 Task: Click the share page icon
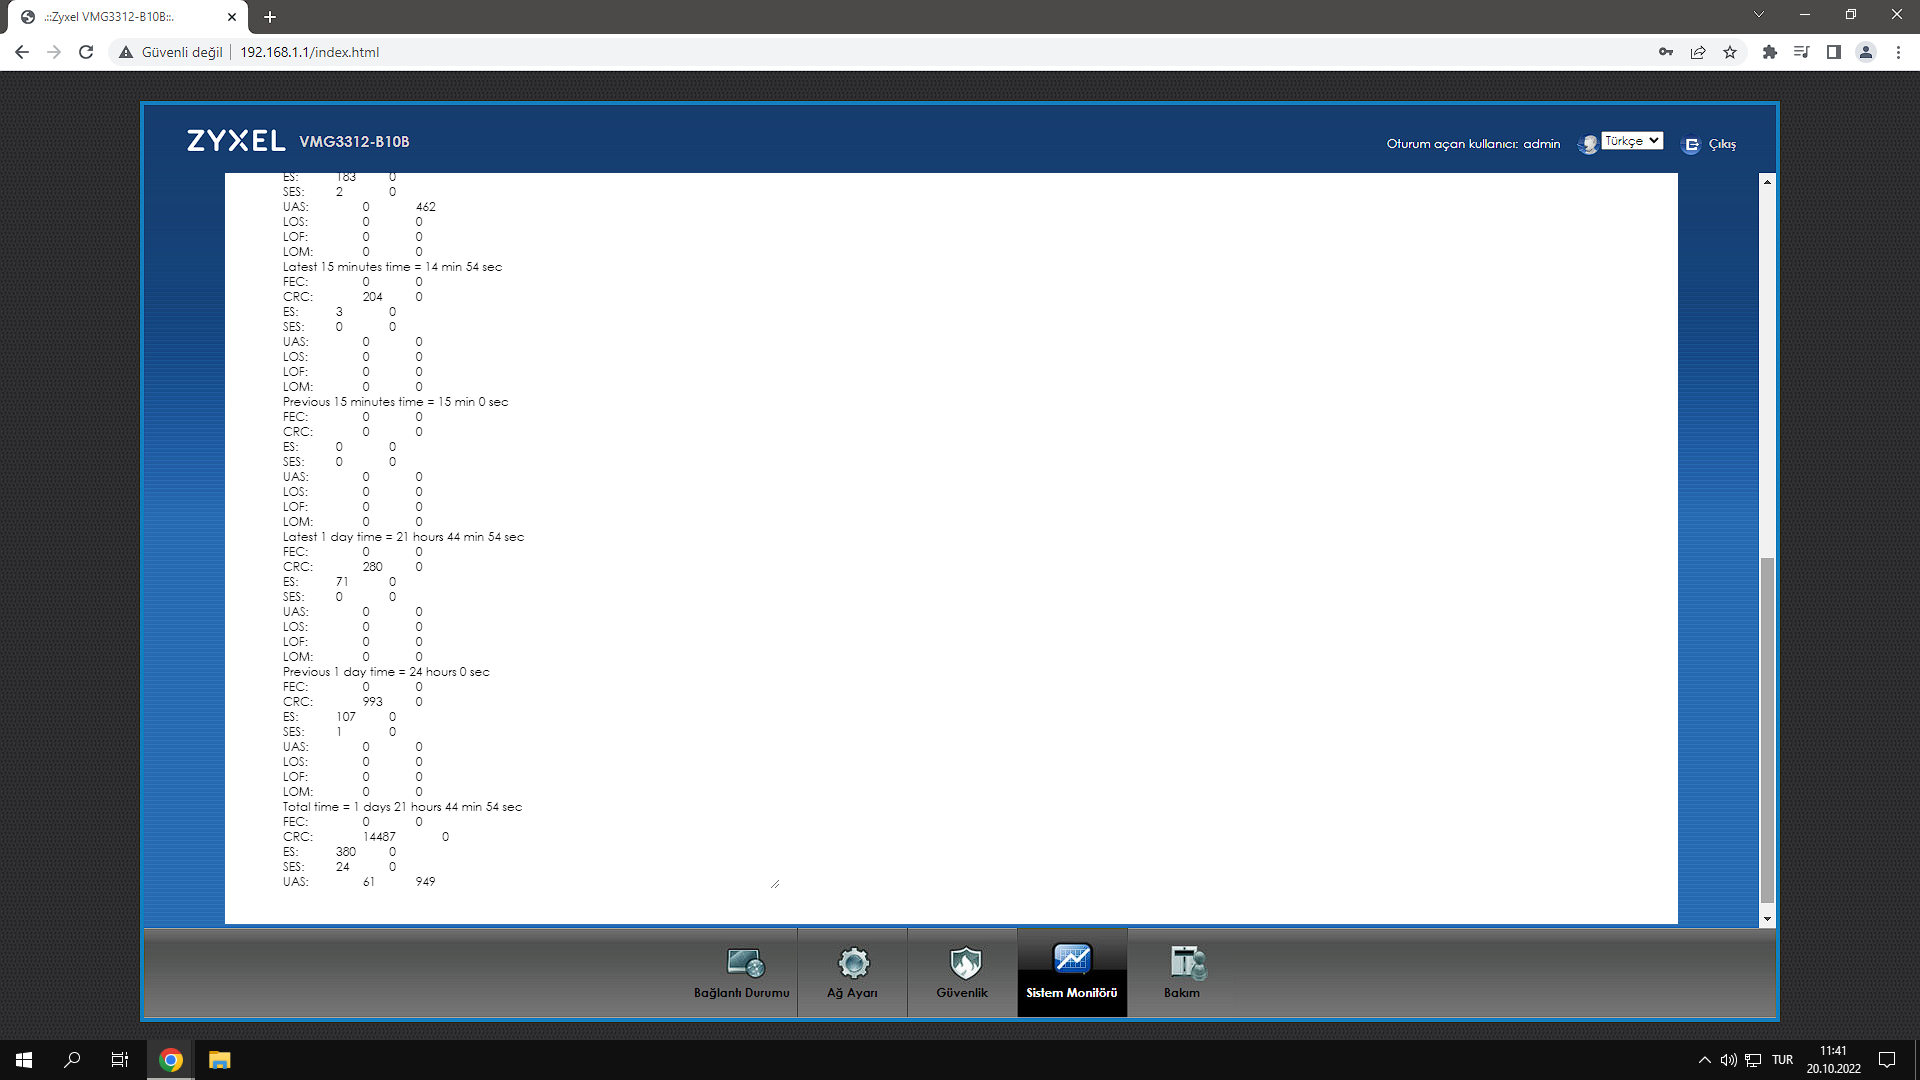click(1698, 52)
